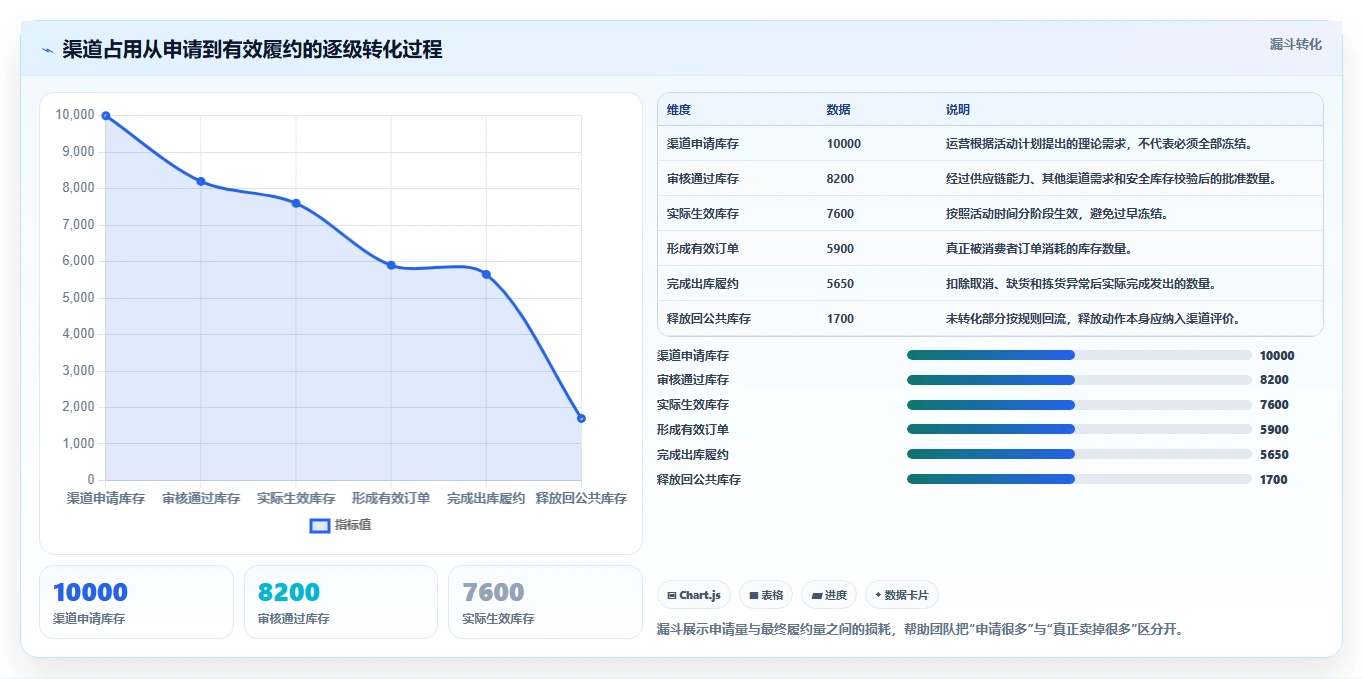The width and height of the screenshot is (1363, 679).
Task: Click the 数据 column header
Action: pos(839,110)
